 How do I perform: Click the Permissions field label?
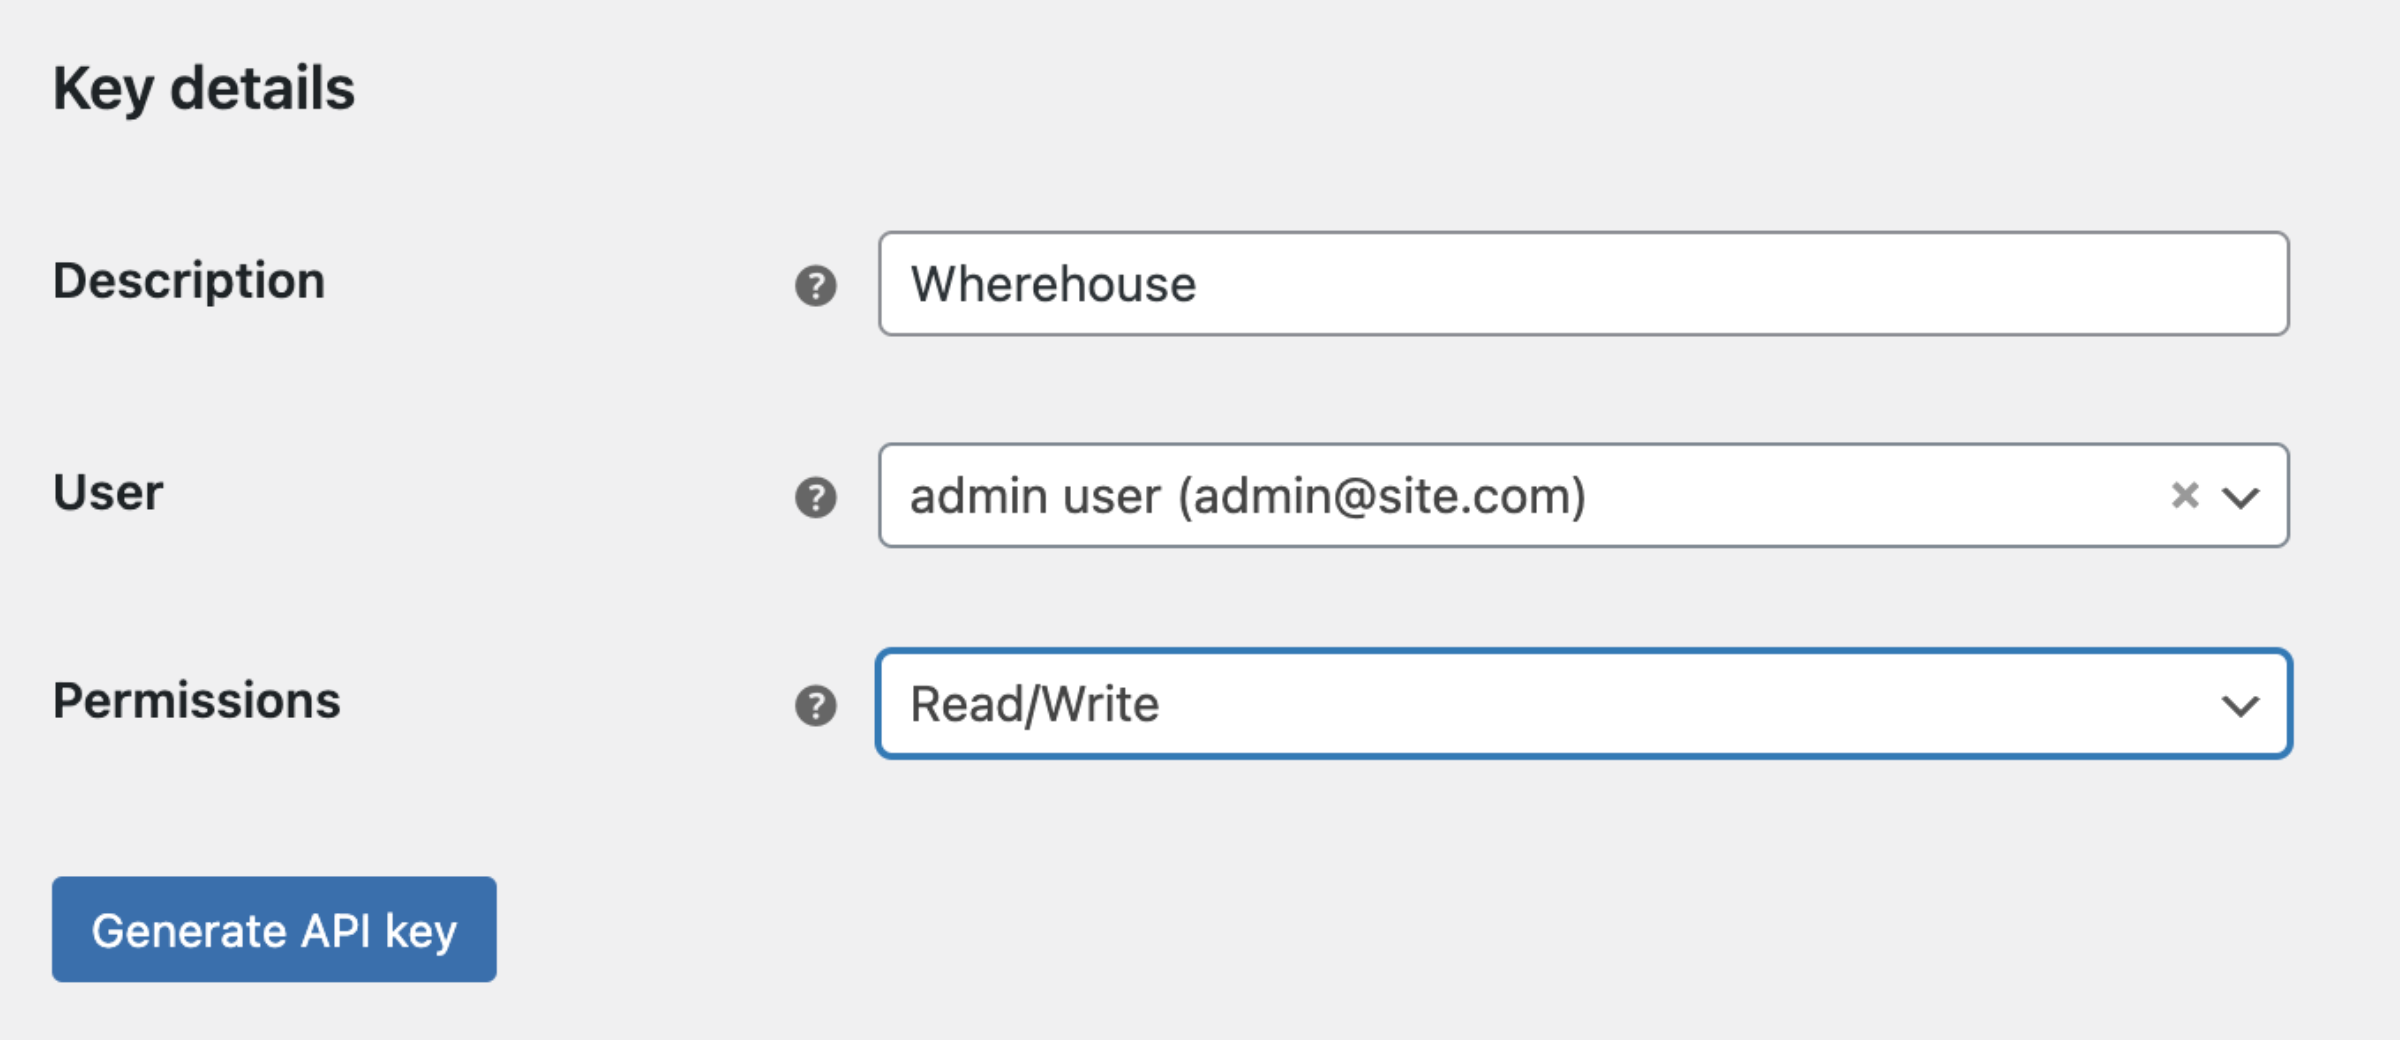pos(196,700)
